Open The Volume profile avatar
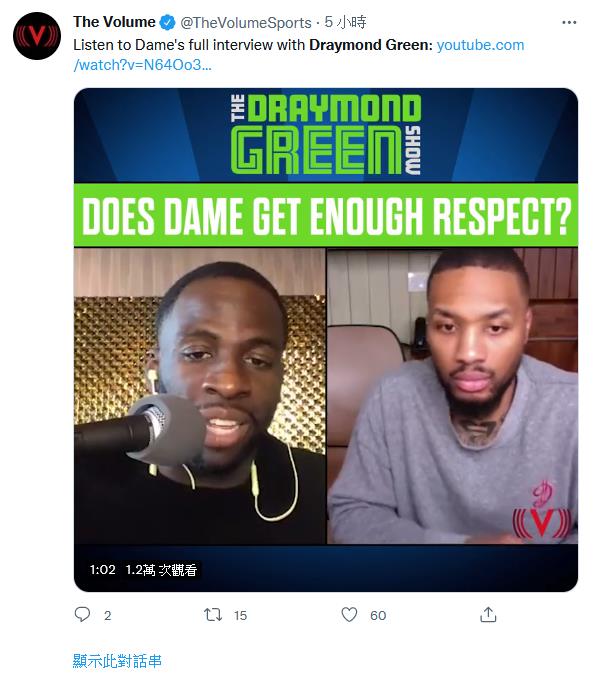Image resolution: width=594 pixels, height=683 pixels. click(37, 36)
